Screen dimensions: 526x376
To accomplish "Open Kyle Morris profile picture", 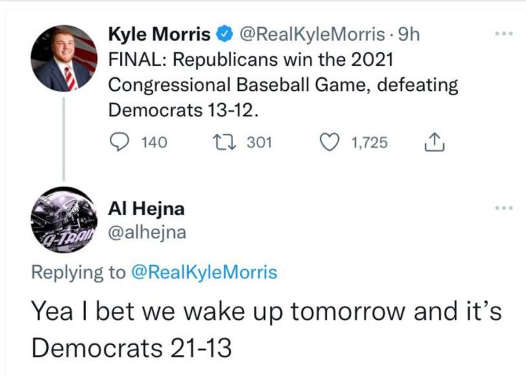I will 64,58.
